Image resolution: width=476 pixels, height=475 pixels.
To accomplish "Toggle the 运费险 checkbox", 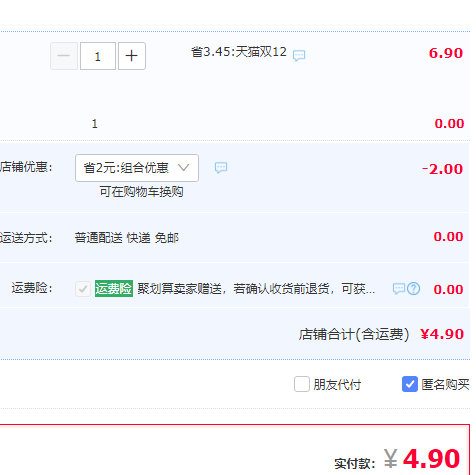I will (83, 289).
